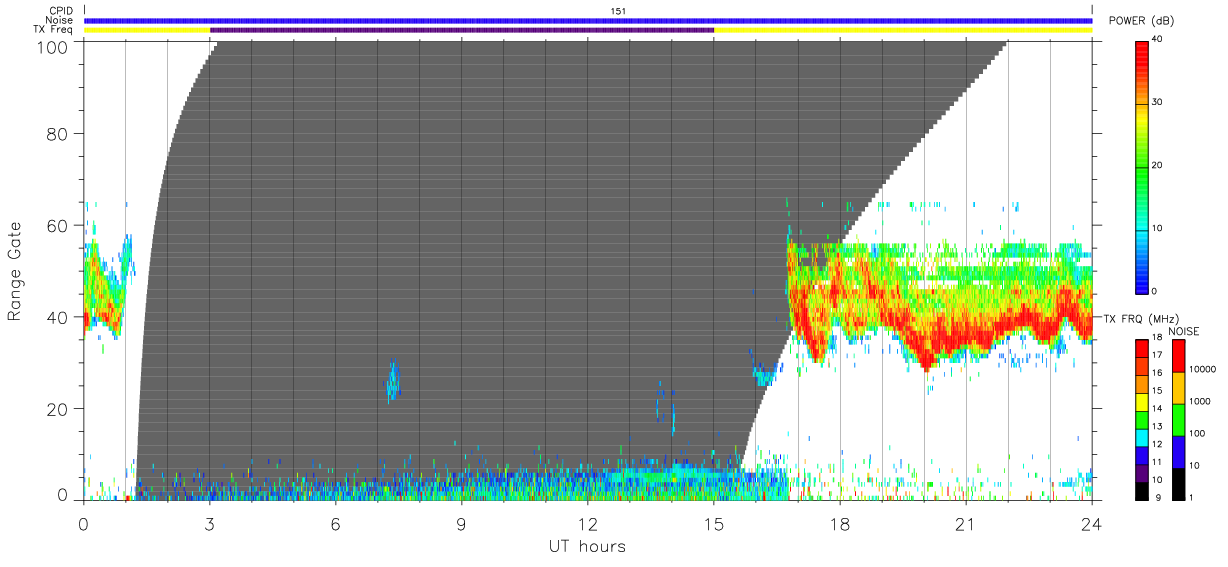Select the purple segment of the TX FRQ bar
Screen dimensions: 1228x567
(1142, 474)
